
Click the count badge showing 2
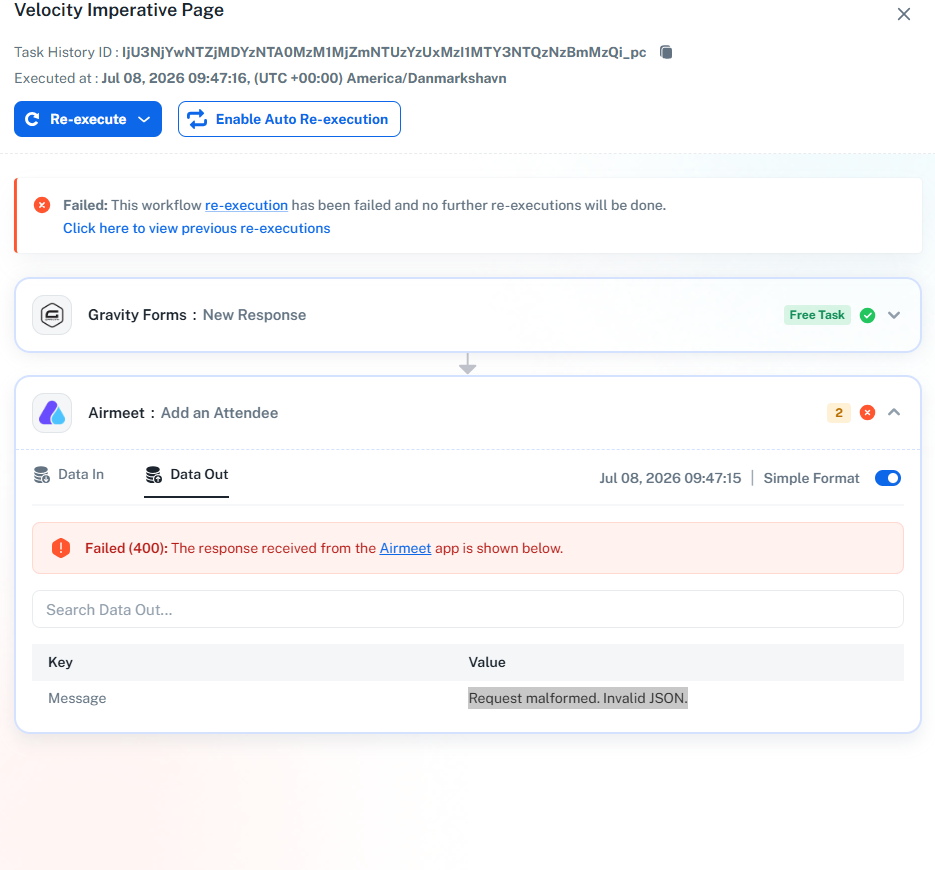click(838, 413)
